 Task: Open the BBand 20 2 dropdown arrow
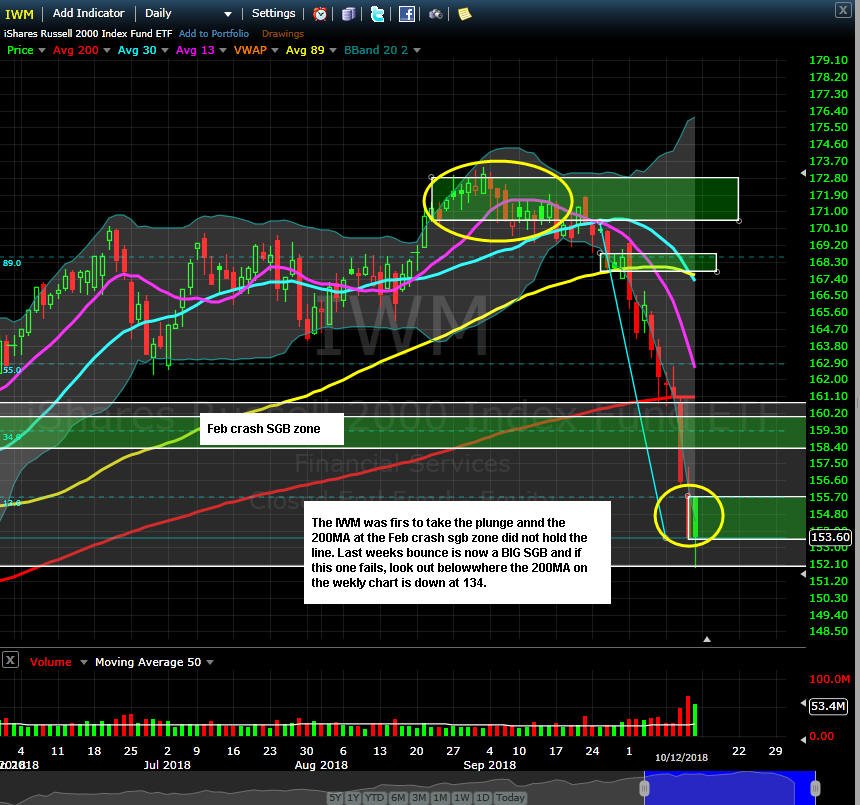pos(417,50)
